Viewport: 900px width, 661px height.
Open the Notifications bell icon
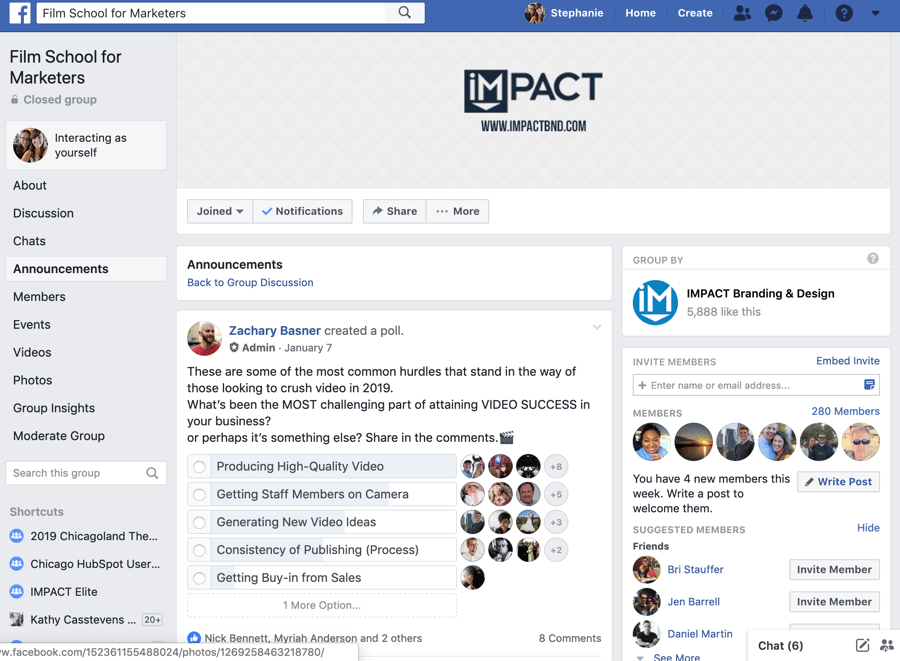tap(805, 13)
